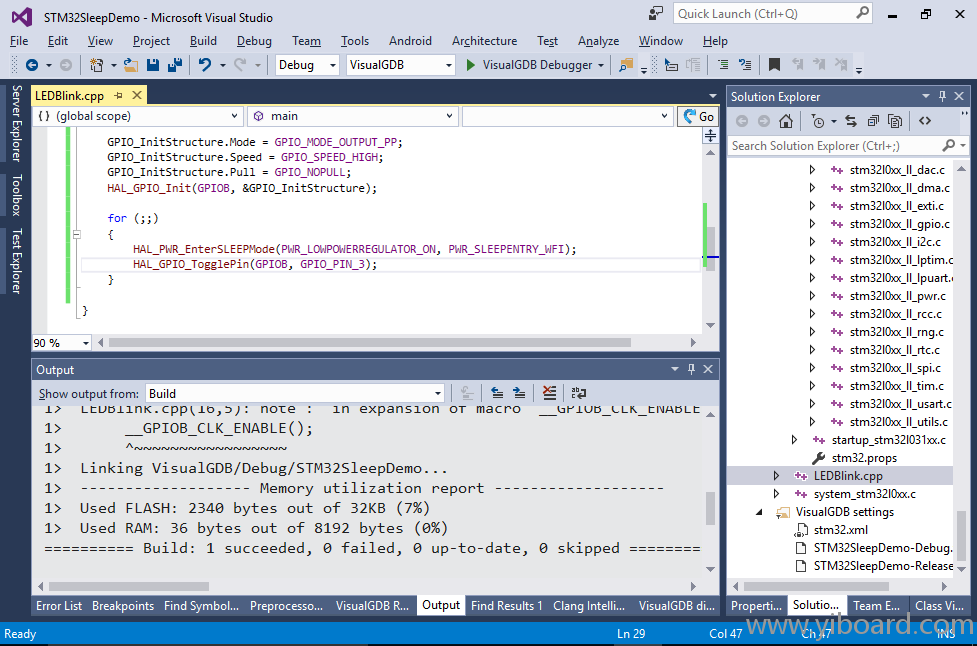Expand the LEDBlink.cpp tree node
Image resolution: width=977 pixels, height=646 pixels.
coord(776,476)
